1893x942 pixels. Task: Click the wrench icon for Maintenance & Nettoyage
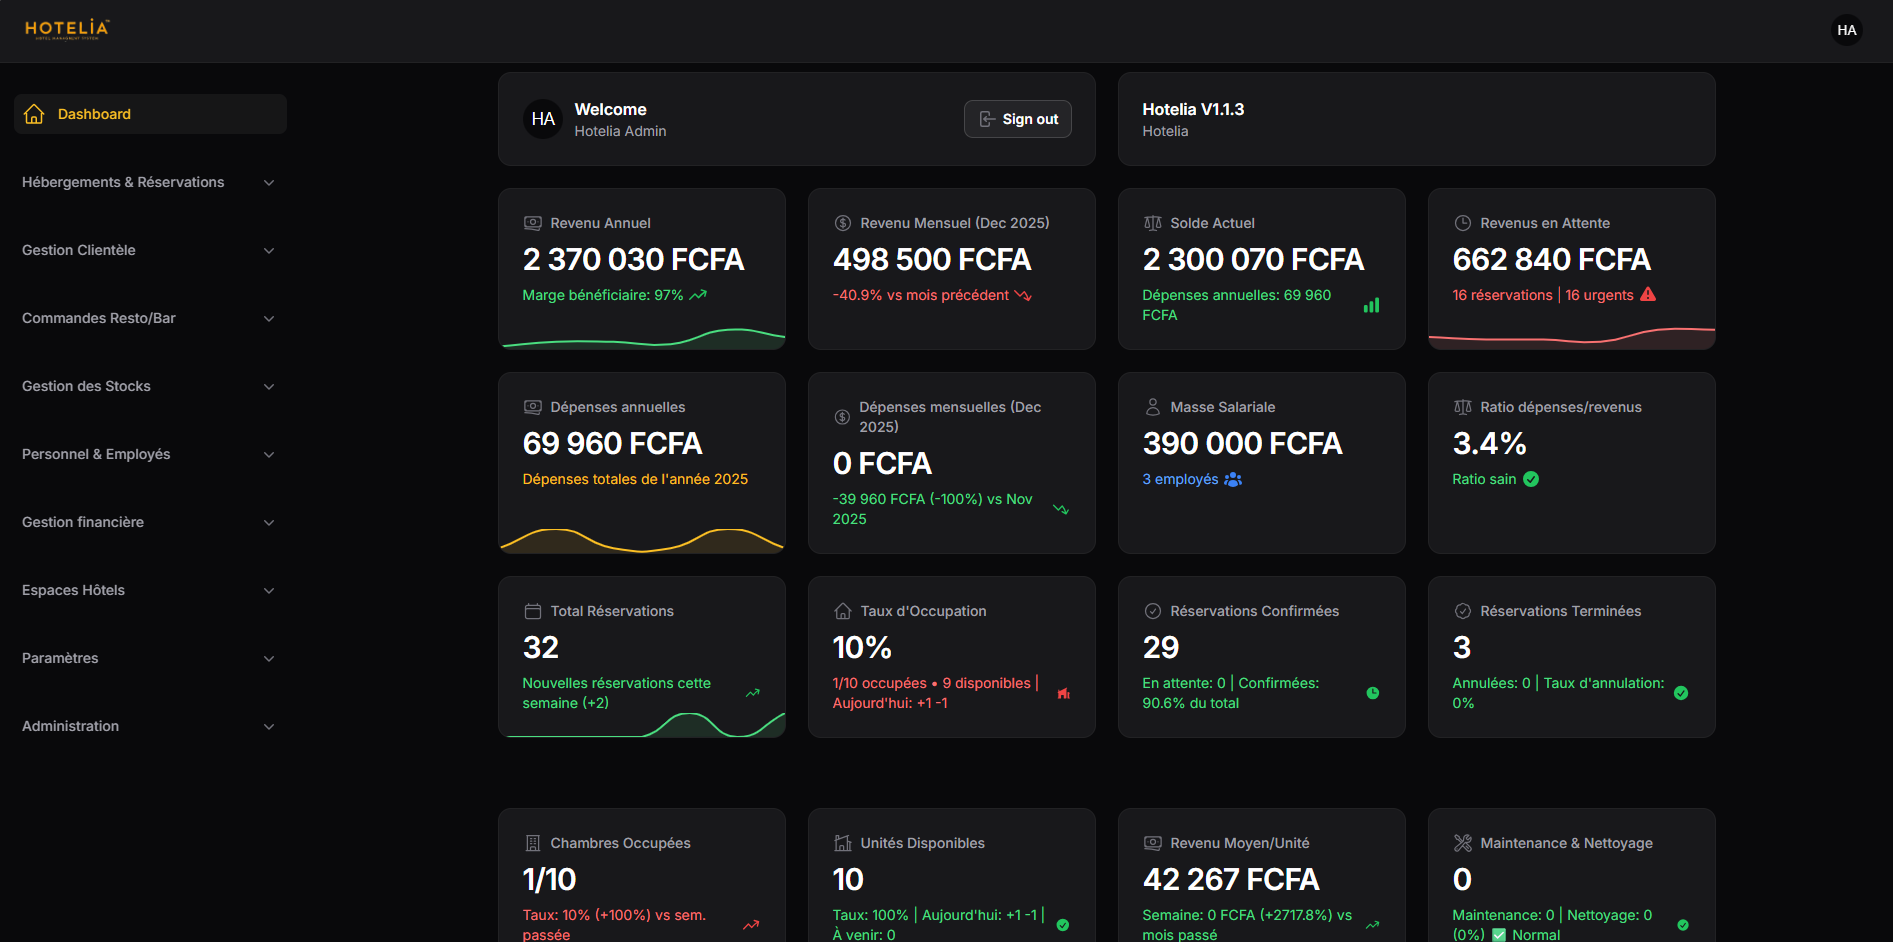point(1462,843)
